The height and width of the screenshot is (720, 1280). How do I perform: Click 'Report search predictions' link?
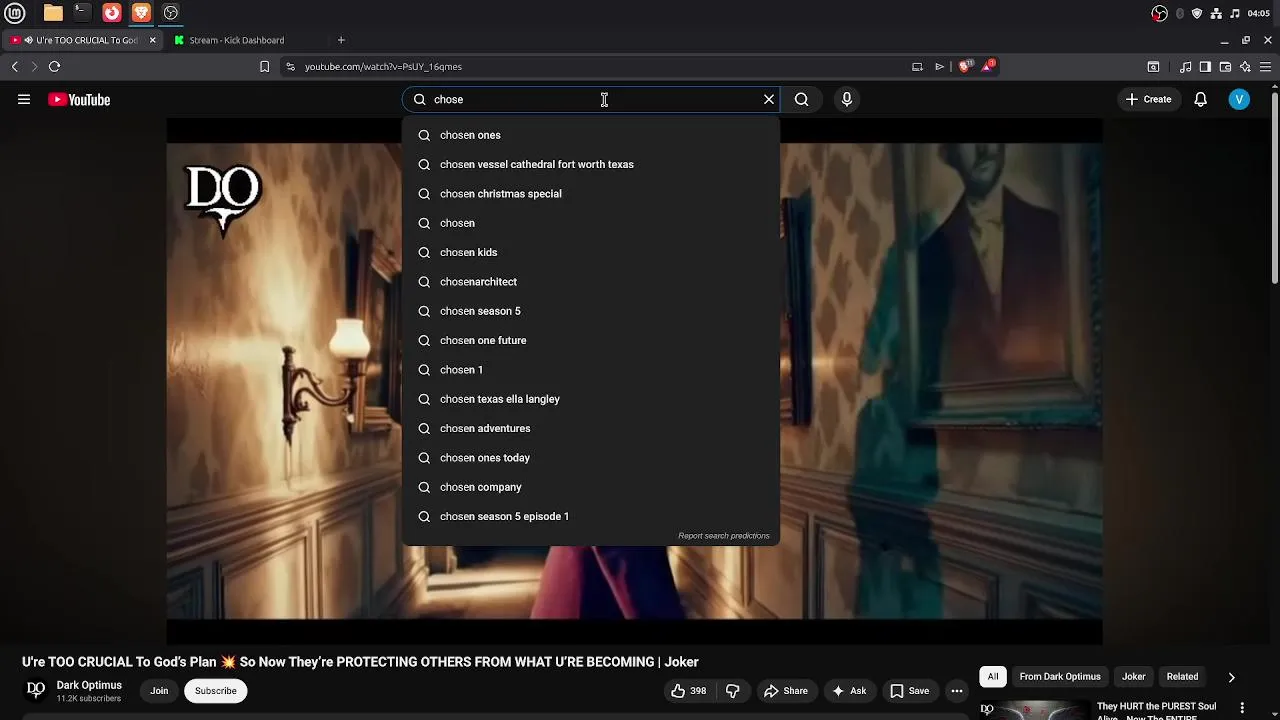click(x=724, y=536)
